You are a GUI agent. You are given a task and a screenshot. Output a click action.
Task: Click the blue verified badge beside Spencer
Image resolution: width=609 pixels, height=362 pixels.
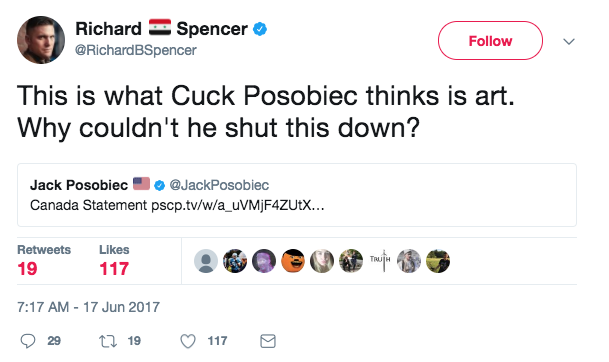260,29
